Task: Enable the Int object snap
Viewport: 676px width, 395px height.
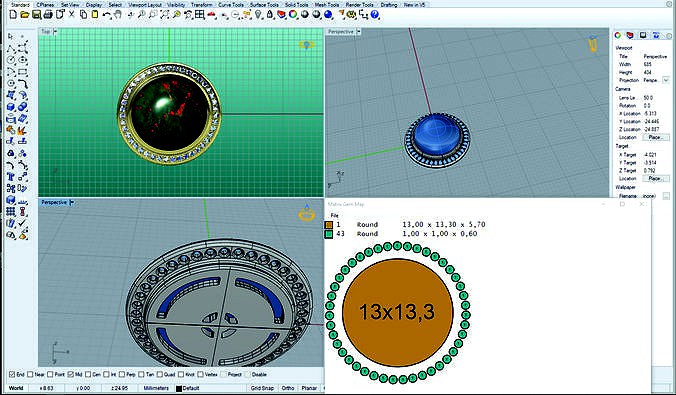Action: point(106,374)
